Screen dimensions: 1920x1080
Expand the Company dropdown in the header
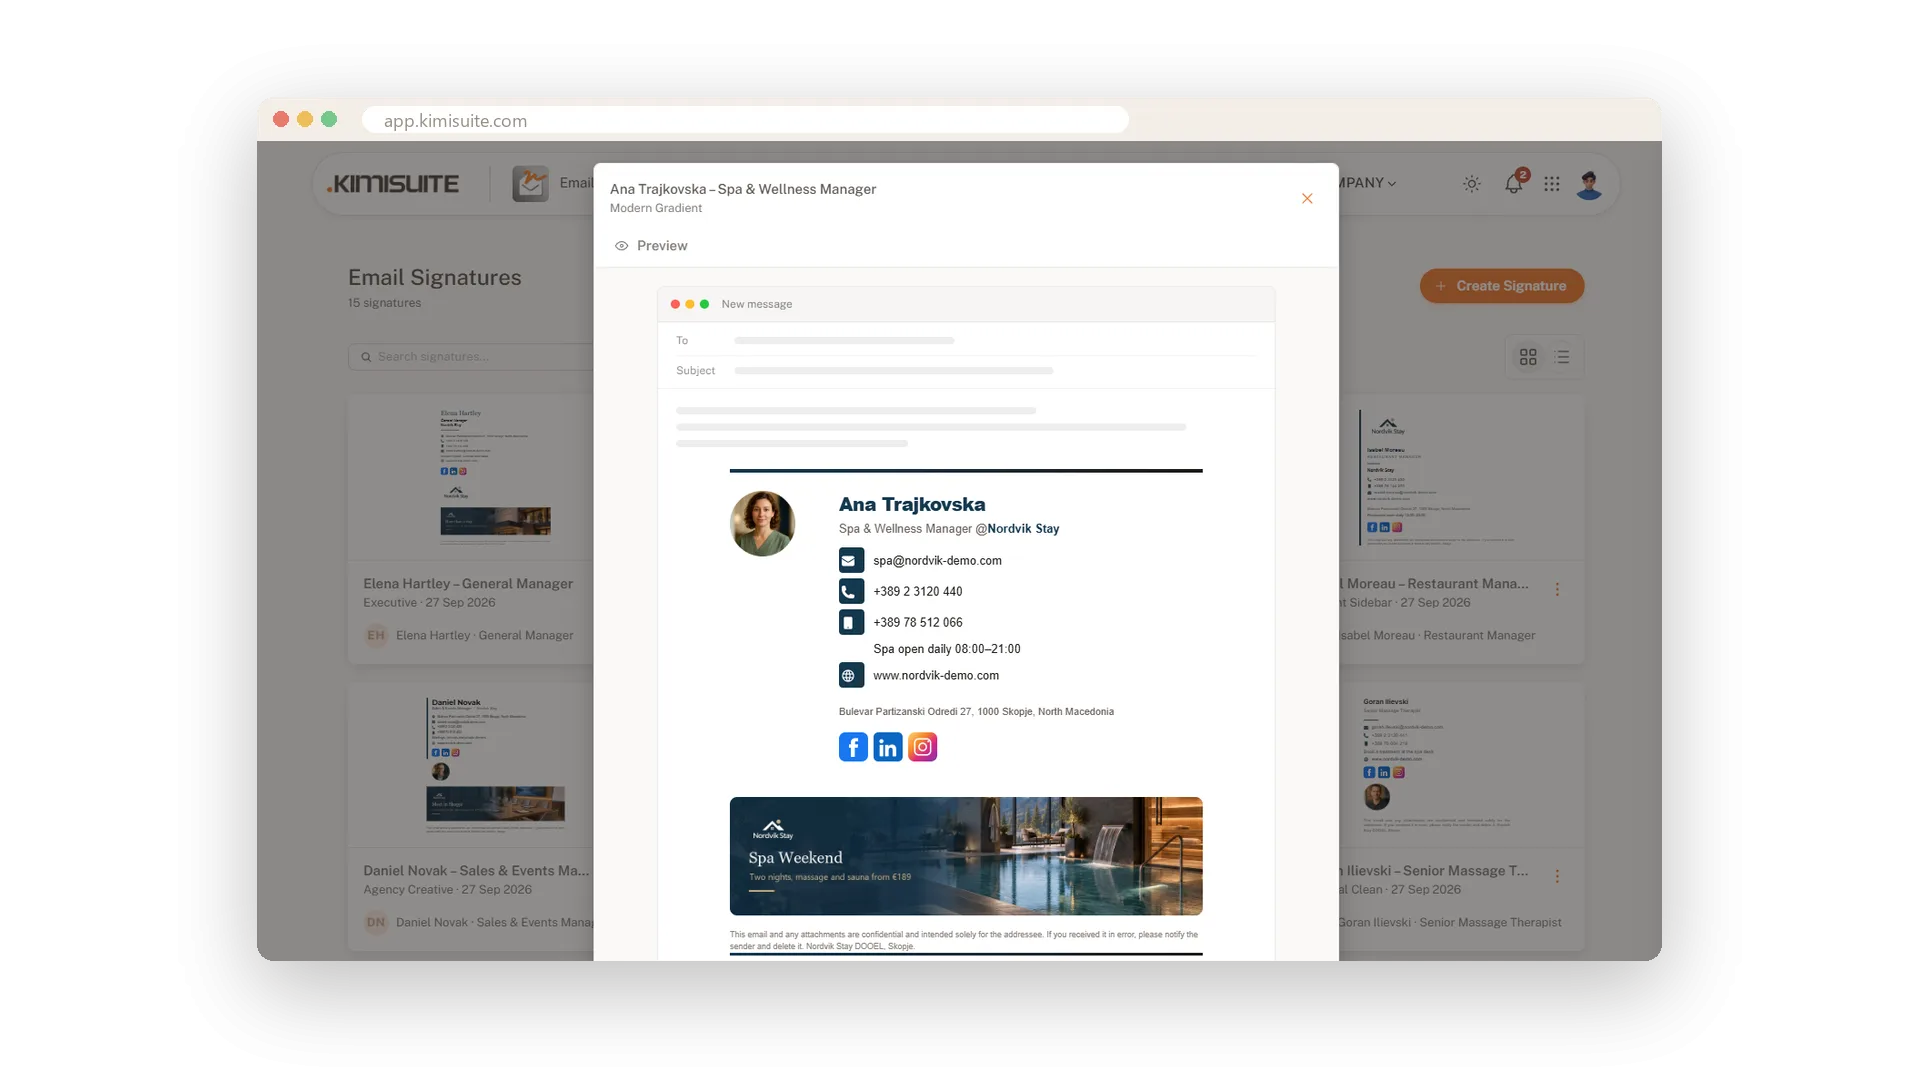point(1369,183)
